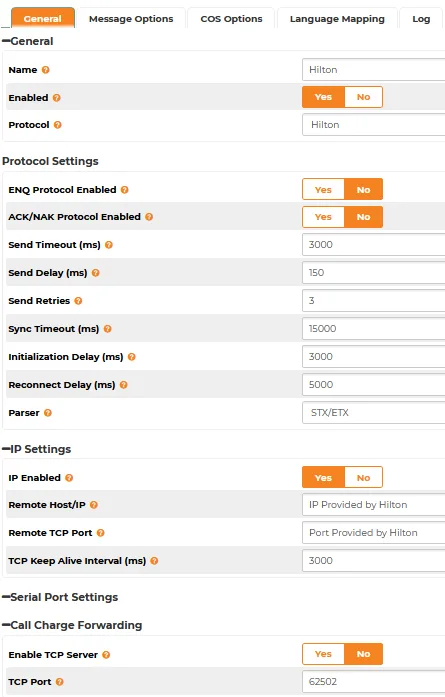Click the Sync Timeout (ms) field
The width and height of the screenshot is (445, 697).
(x=373, y=328)
